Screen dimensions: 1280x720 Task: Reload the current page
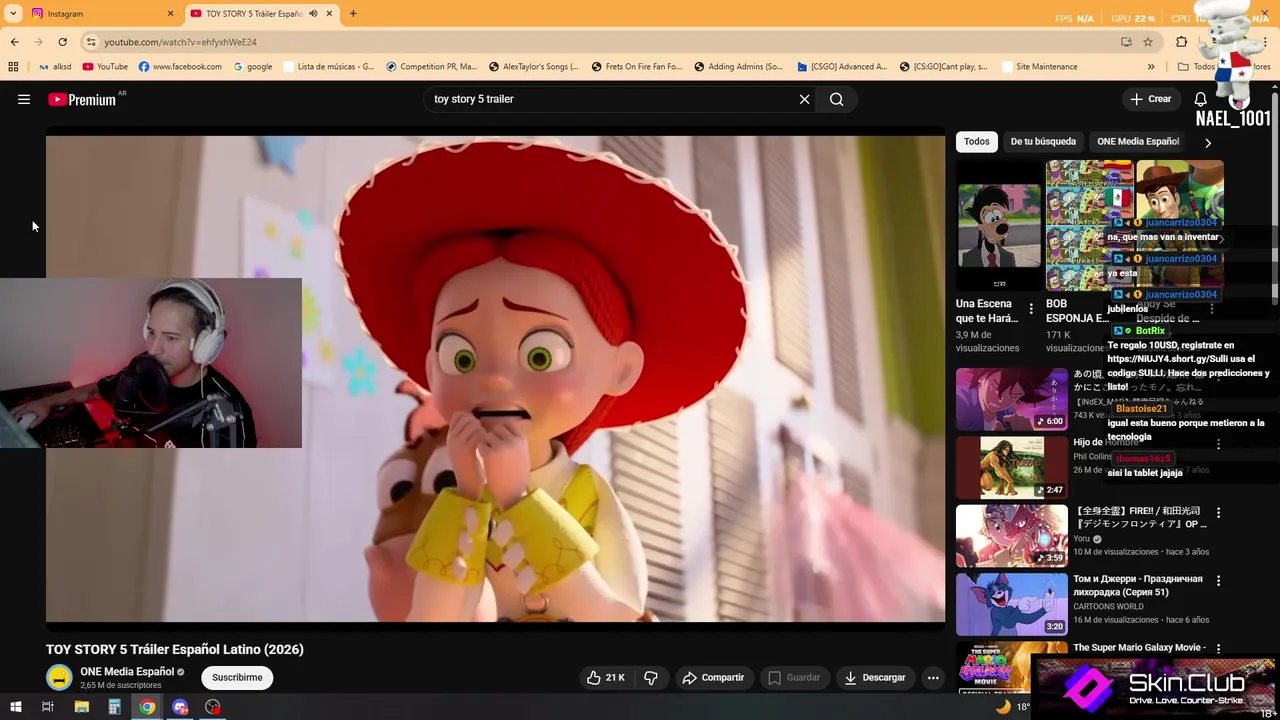point(62,42)
